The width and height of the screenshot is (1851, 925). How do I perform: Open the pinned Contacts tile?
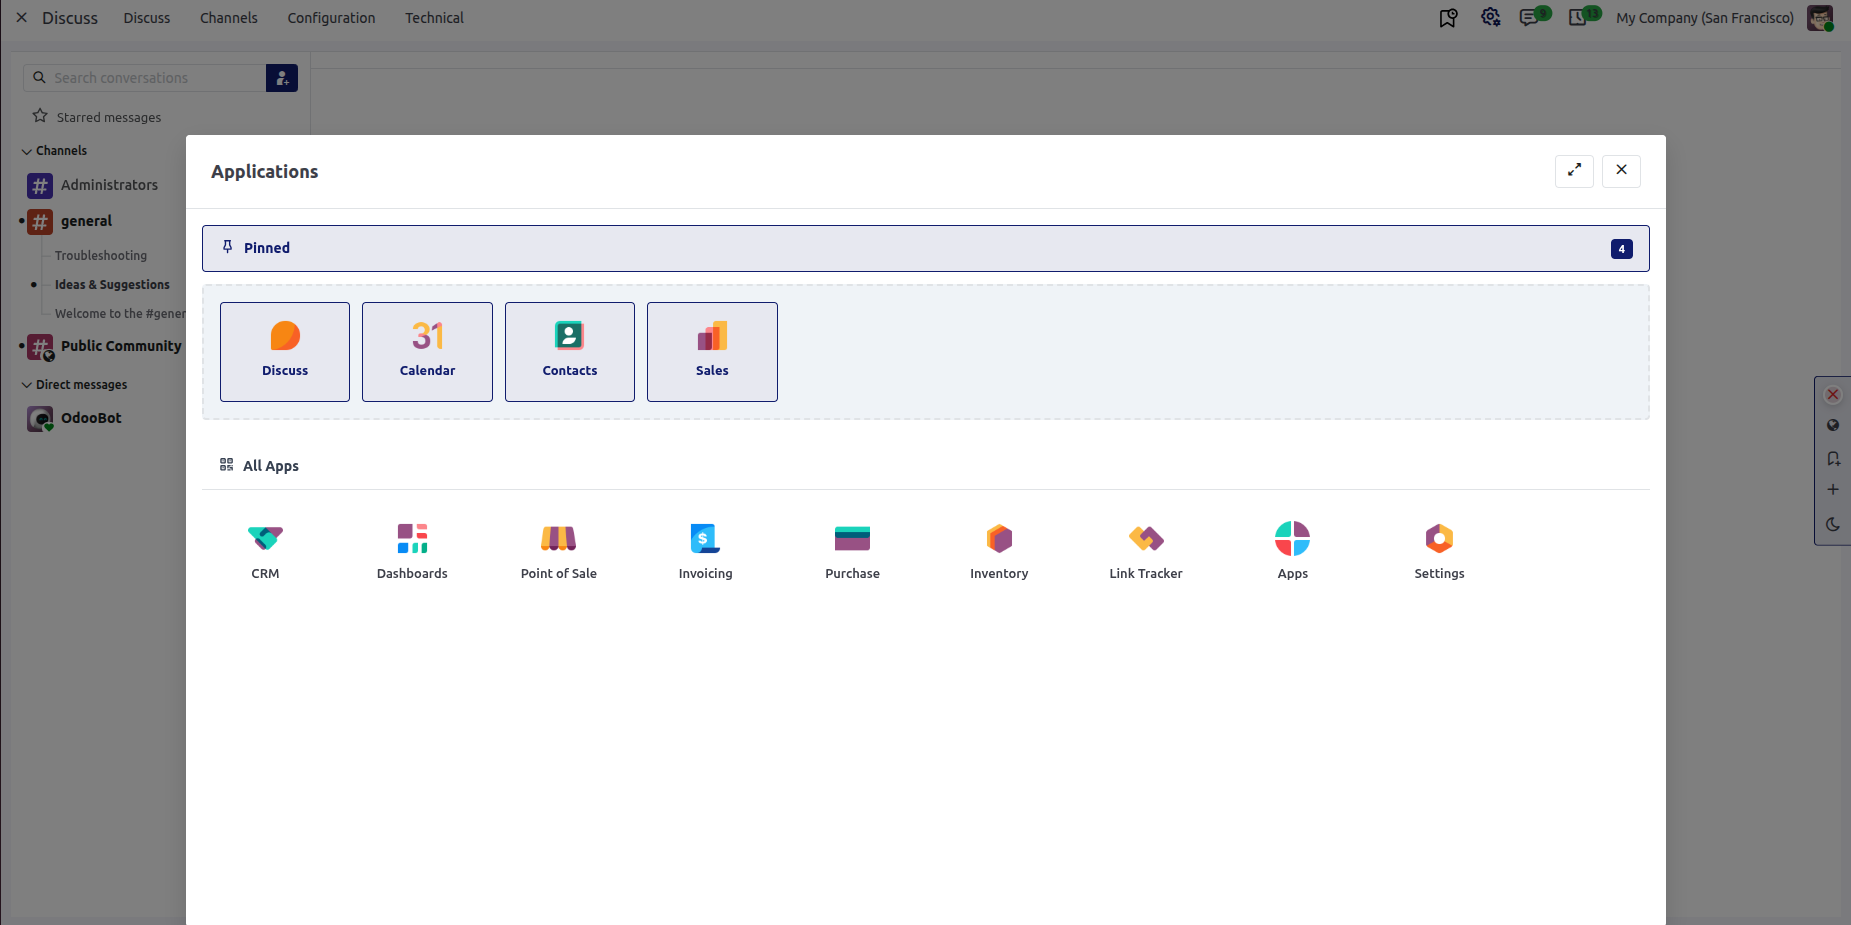pos(570,352)
